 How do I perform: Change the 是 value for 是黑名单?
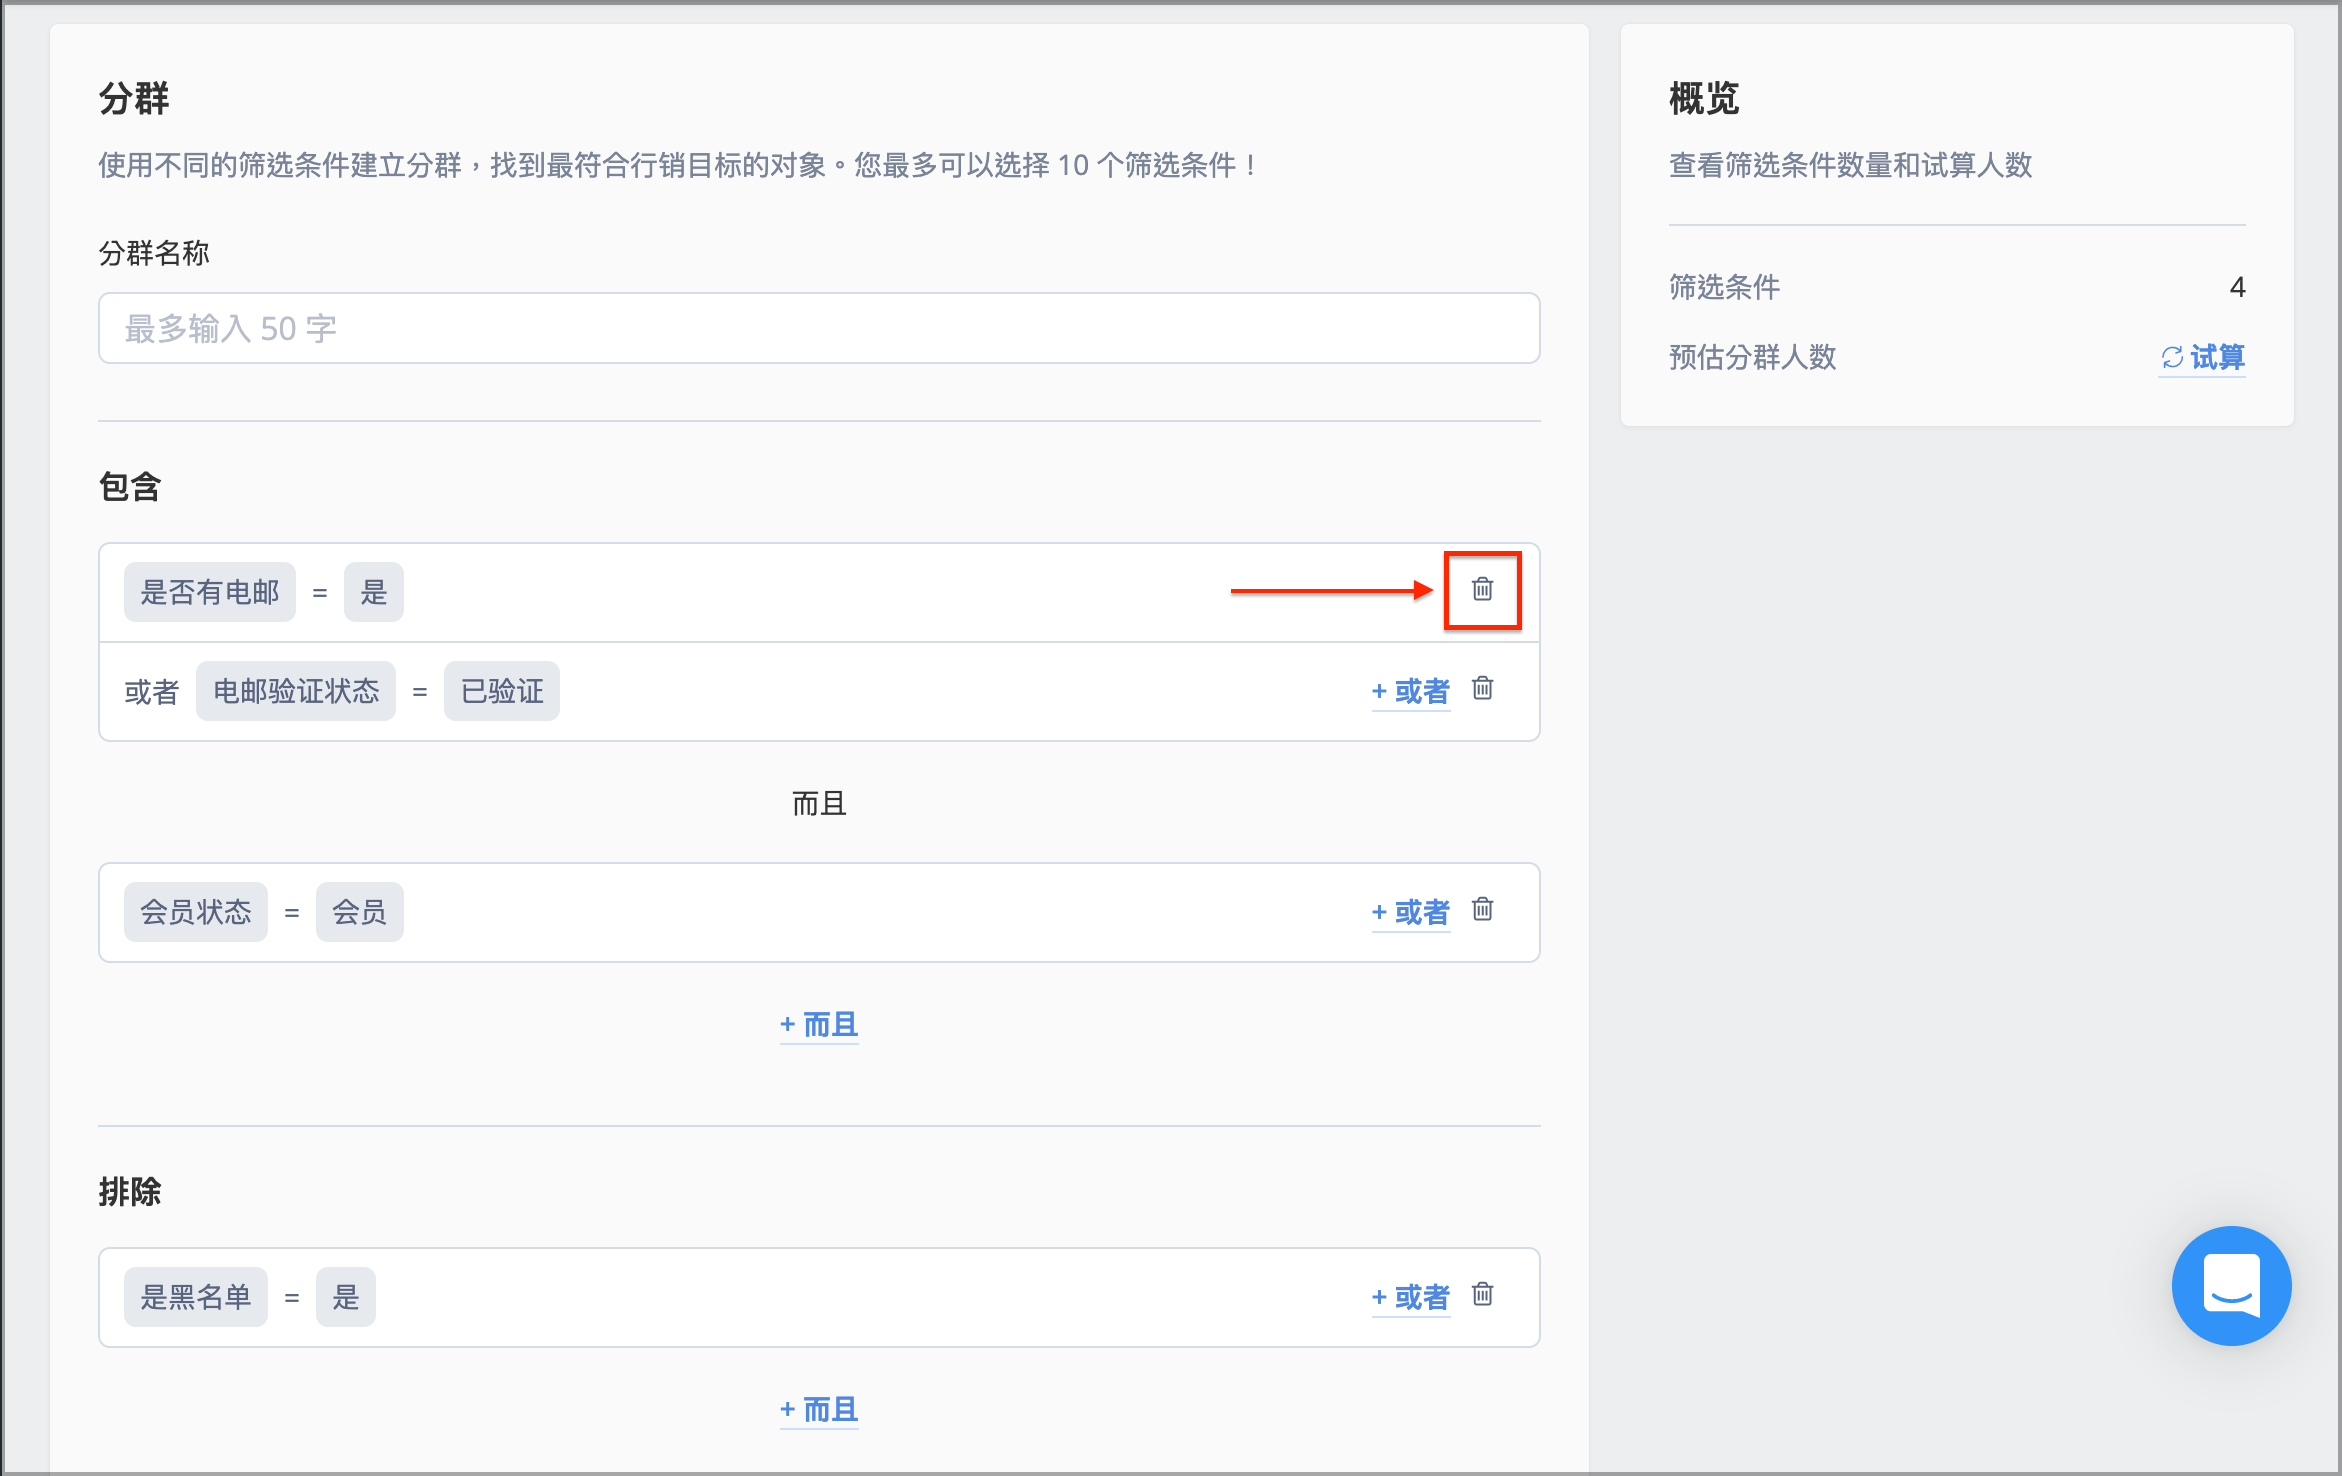[x=346, y=1297]
